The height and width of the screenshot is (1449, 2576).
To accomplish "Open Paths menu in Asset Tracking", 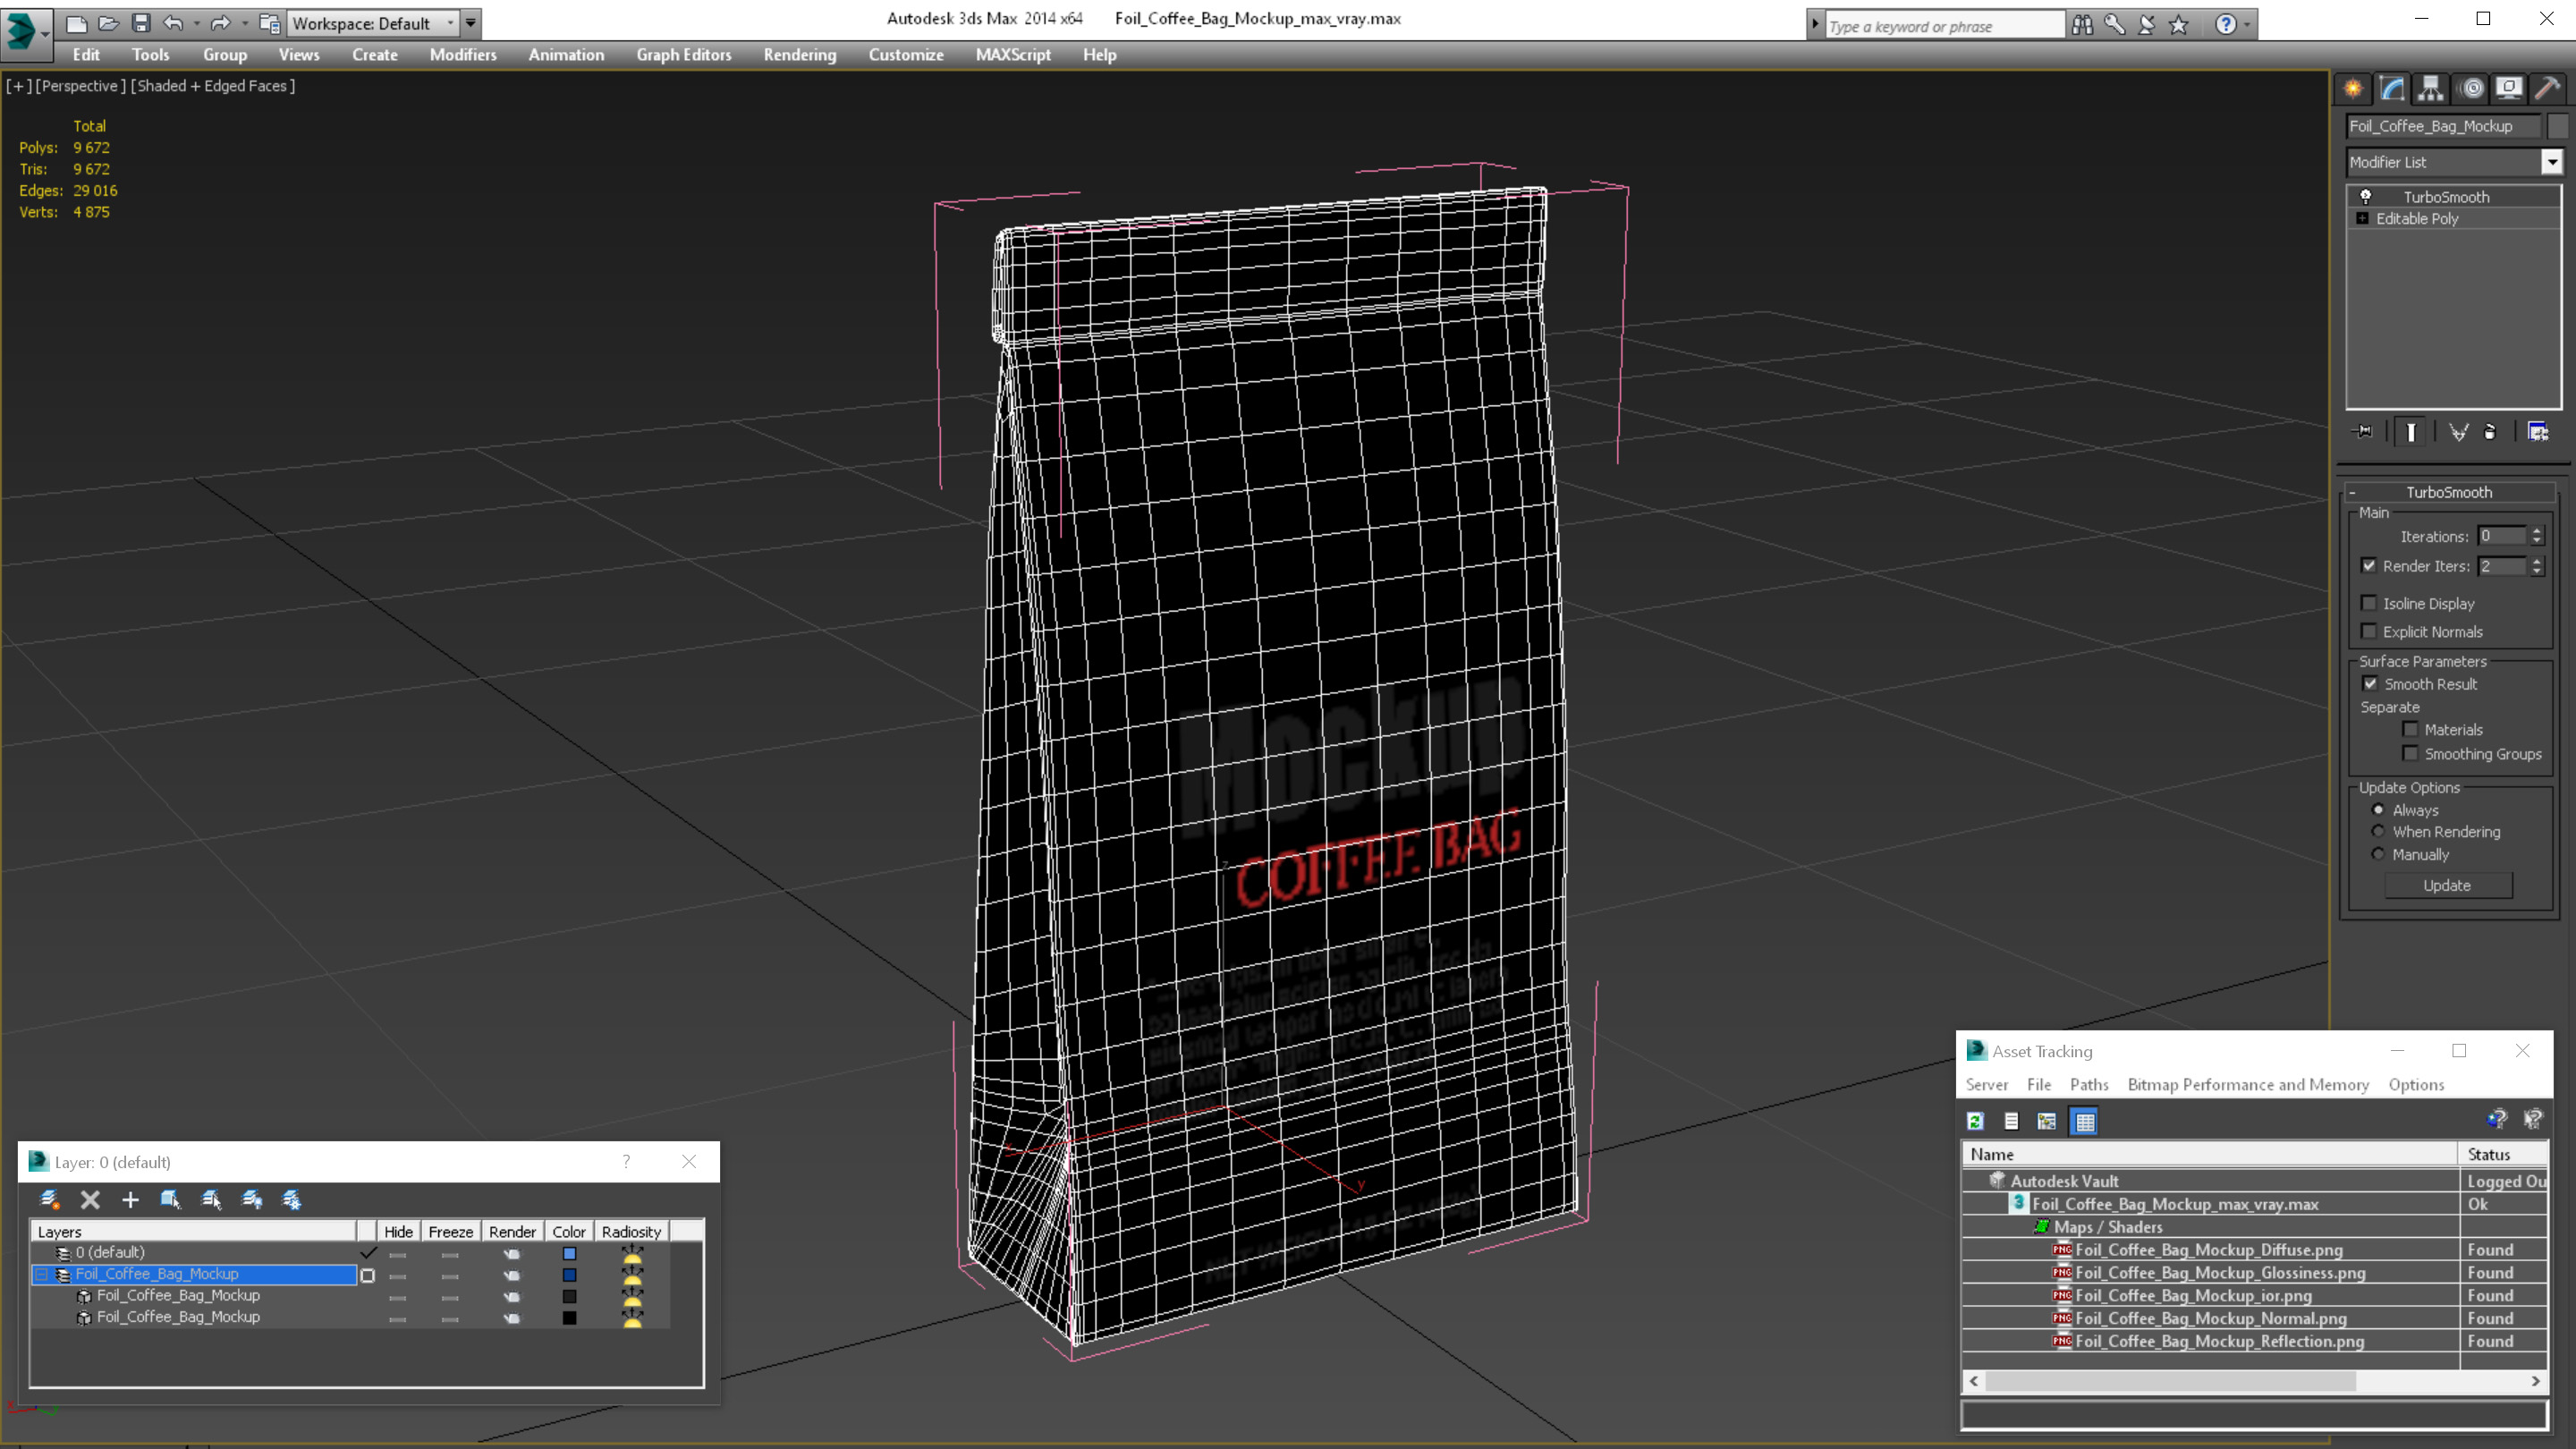I will click(2089, 1084).
